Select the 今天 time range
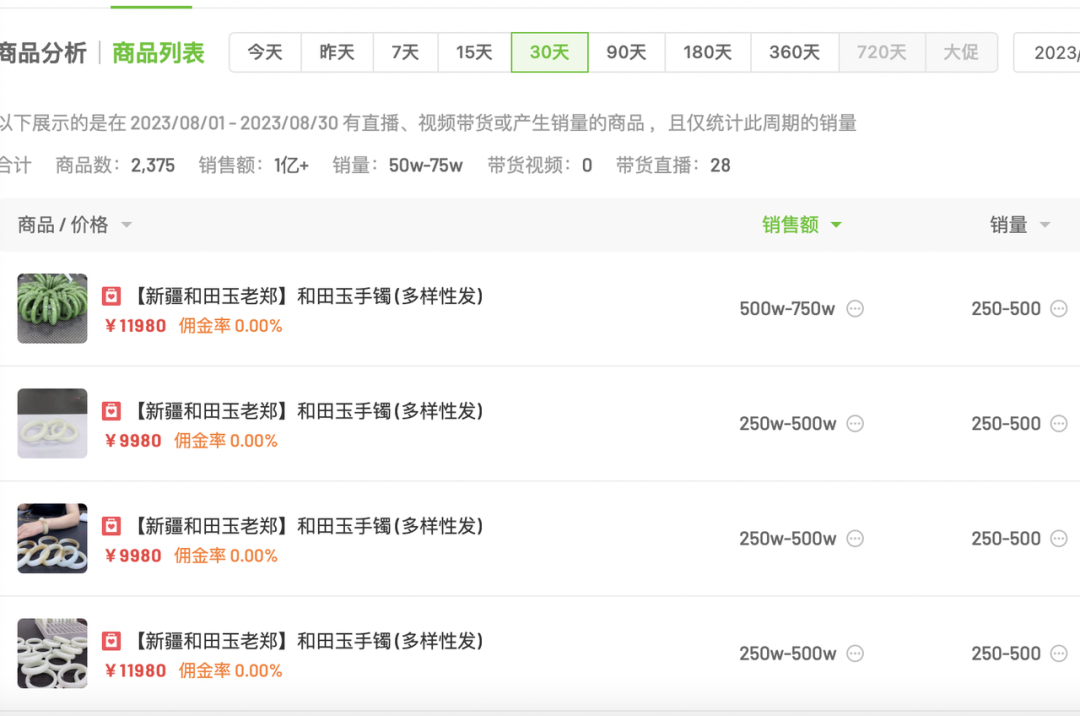This screenshot has height=716, width=1080. [265, 52]
